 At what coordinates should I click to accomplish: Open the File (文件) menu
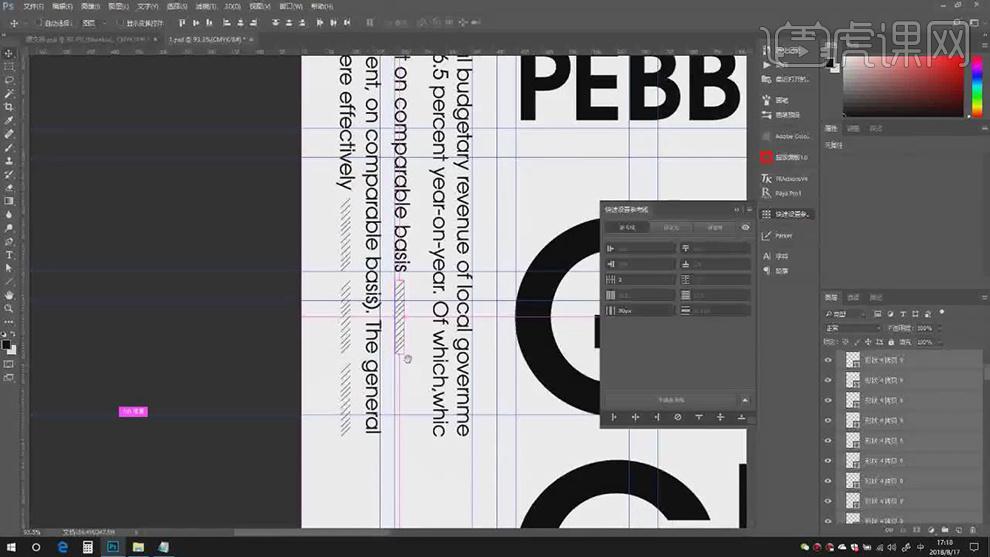click(x=33, y=6)
